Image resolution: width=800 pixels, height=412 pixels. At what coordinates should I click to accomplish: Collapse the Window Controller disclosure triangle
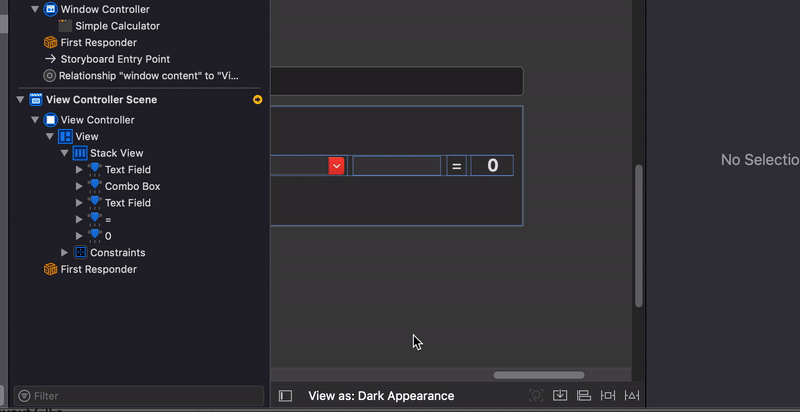click(35, 9)
